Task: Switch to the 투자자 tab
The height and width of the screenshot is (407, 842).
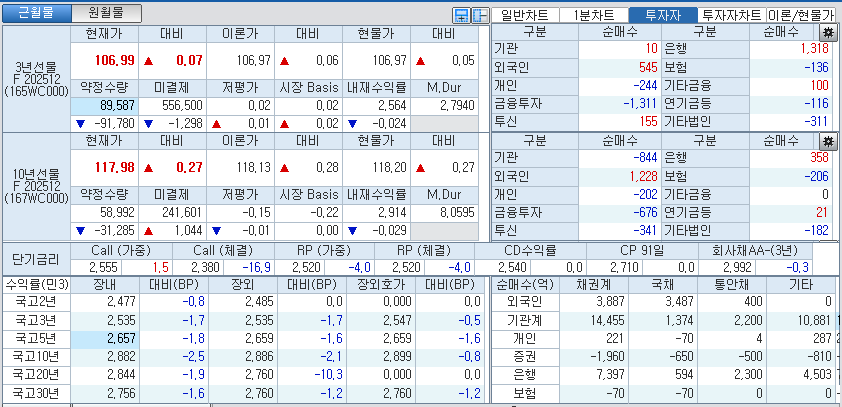Action: pos(663,15)
